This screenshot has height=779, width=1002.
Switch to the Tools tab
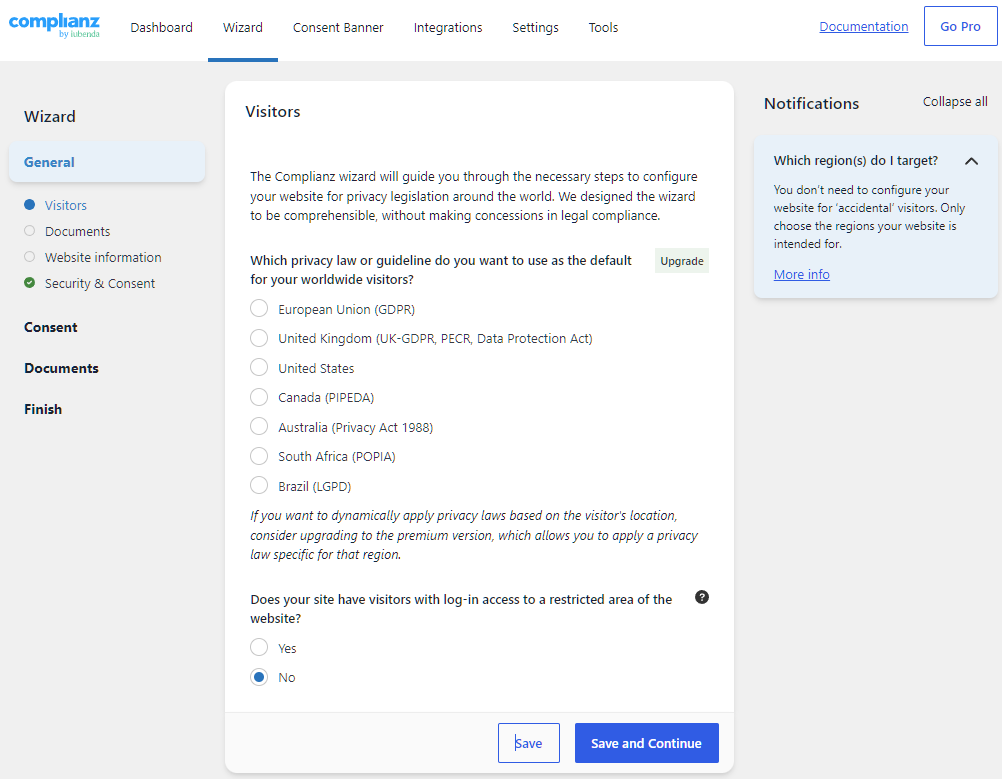pyautogui.click(x=603, y=27)
